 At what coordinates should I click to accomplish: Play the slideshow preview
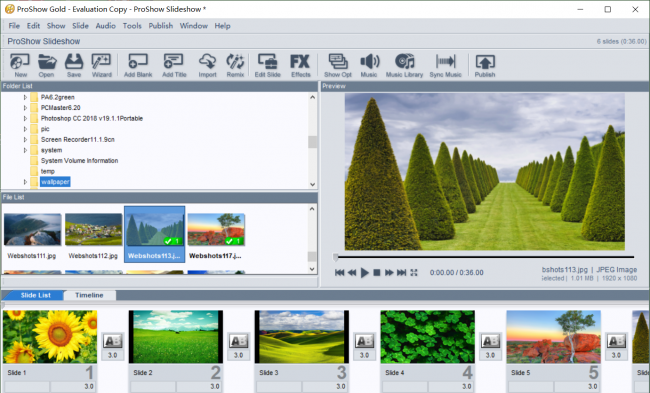364,272
